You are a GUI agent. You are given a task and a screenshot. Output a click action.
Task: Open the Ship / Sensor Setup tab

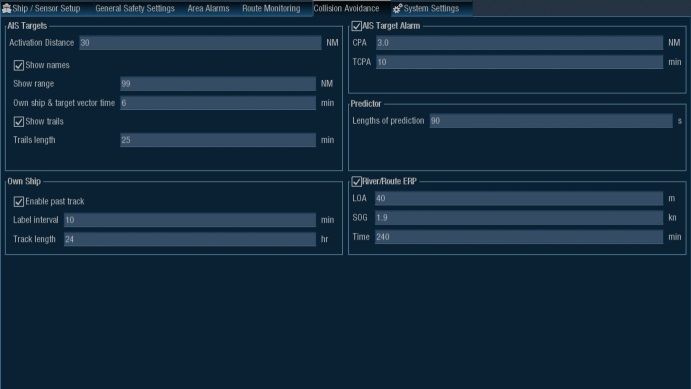tap(42, 8)
